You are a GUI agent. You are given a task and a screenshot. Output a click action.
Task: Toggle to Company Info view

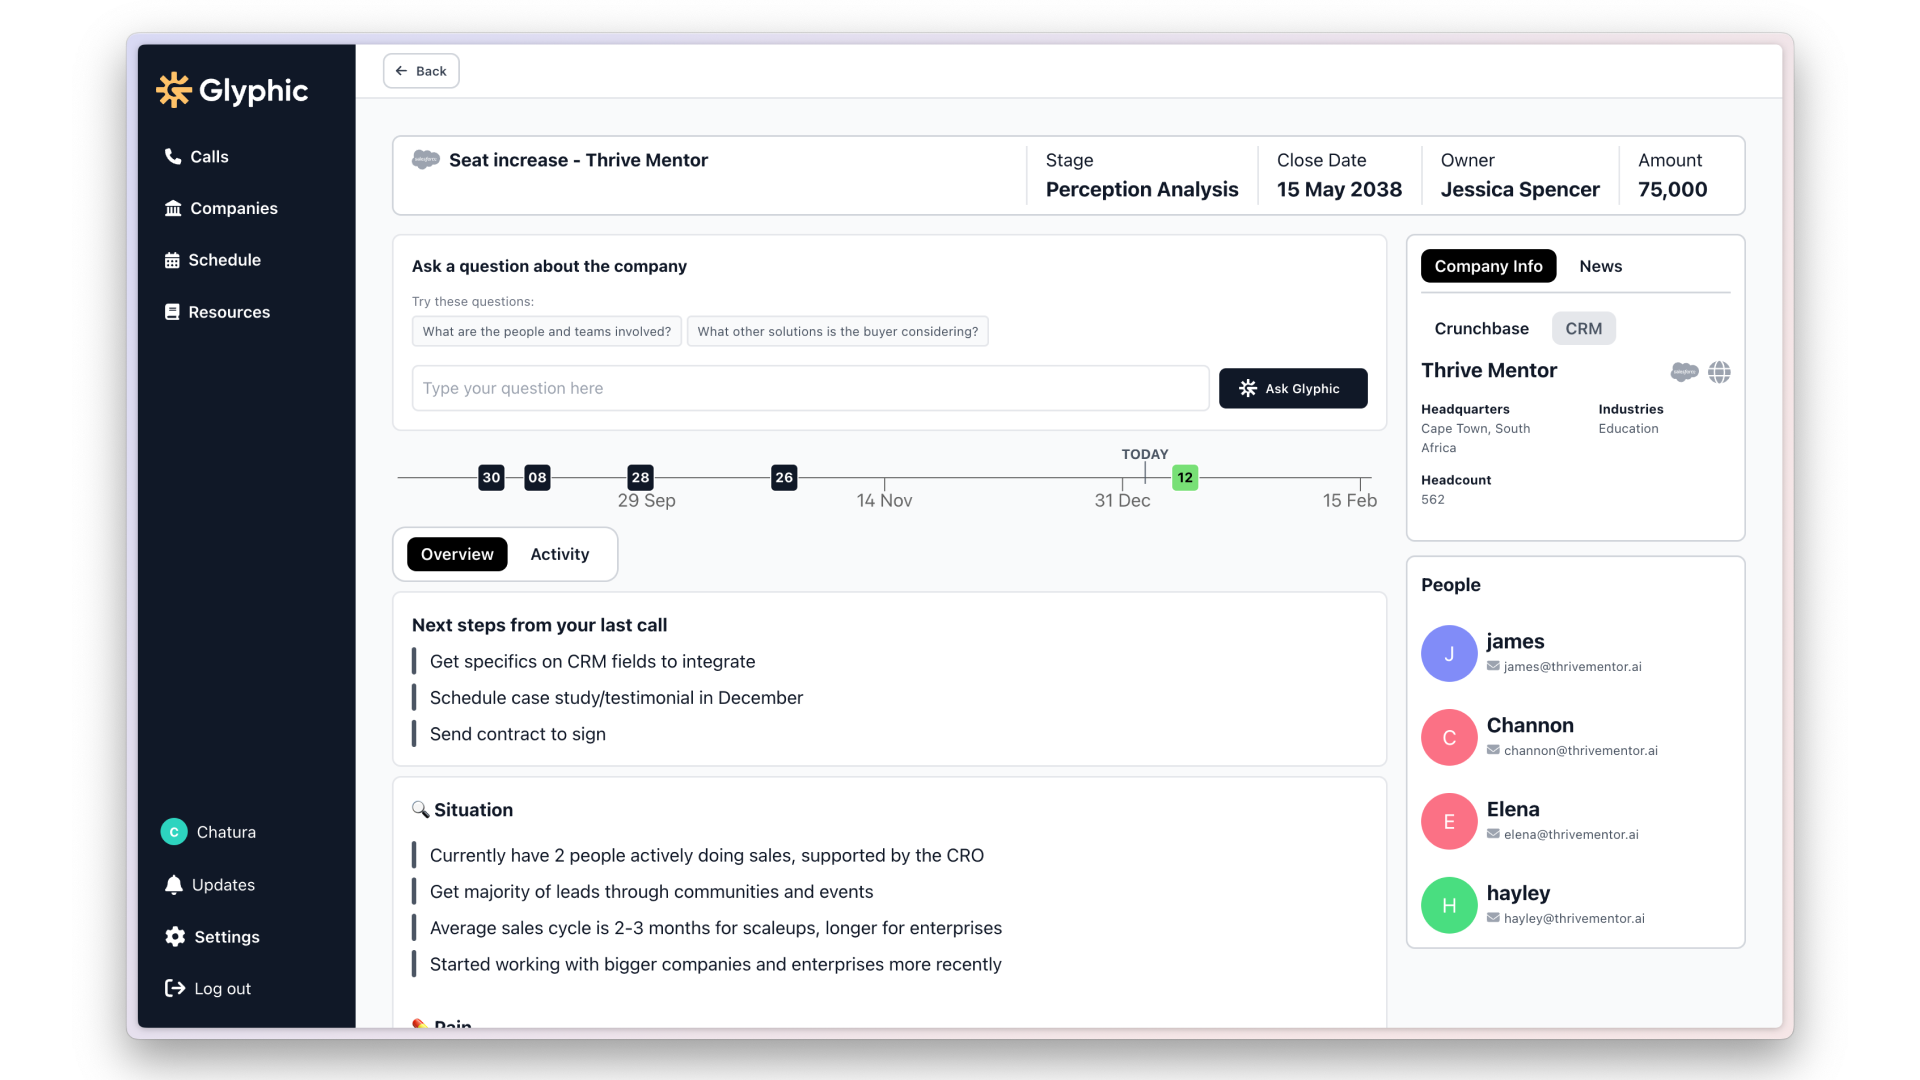coord(1488,266)
